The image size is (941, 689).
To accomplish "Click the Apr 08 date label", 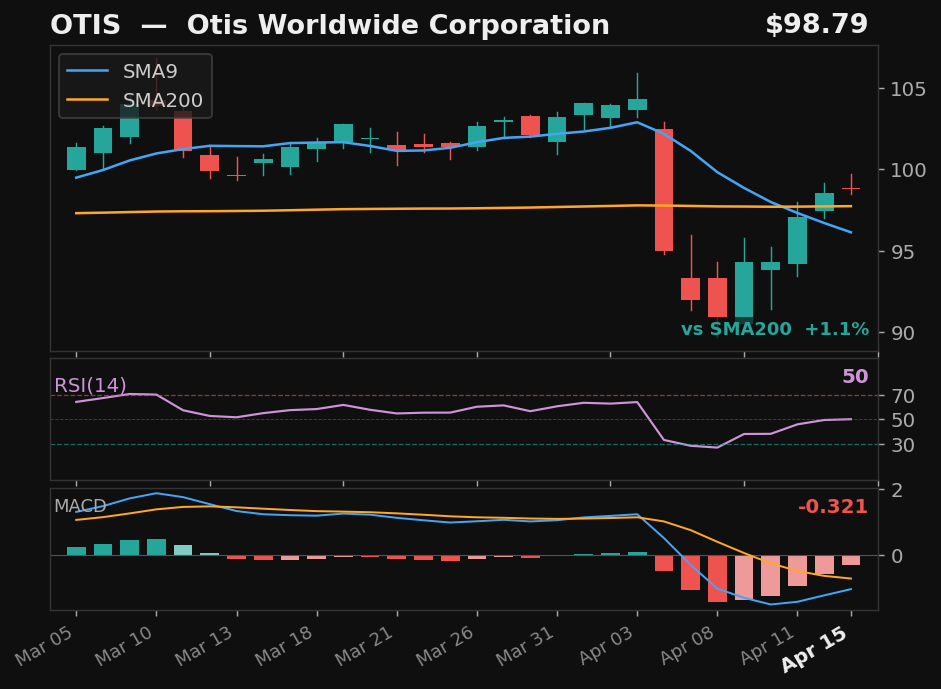I will (688, 646).
